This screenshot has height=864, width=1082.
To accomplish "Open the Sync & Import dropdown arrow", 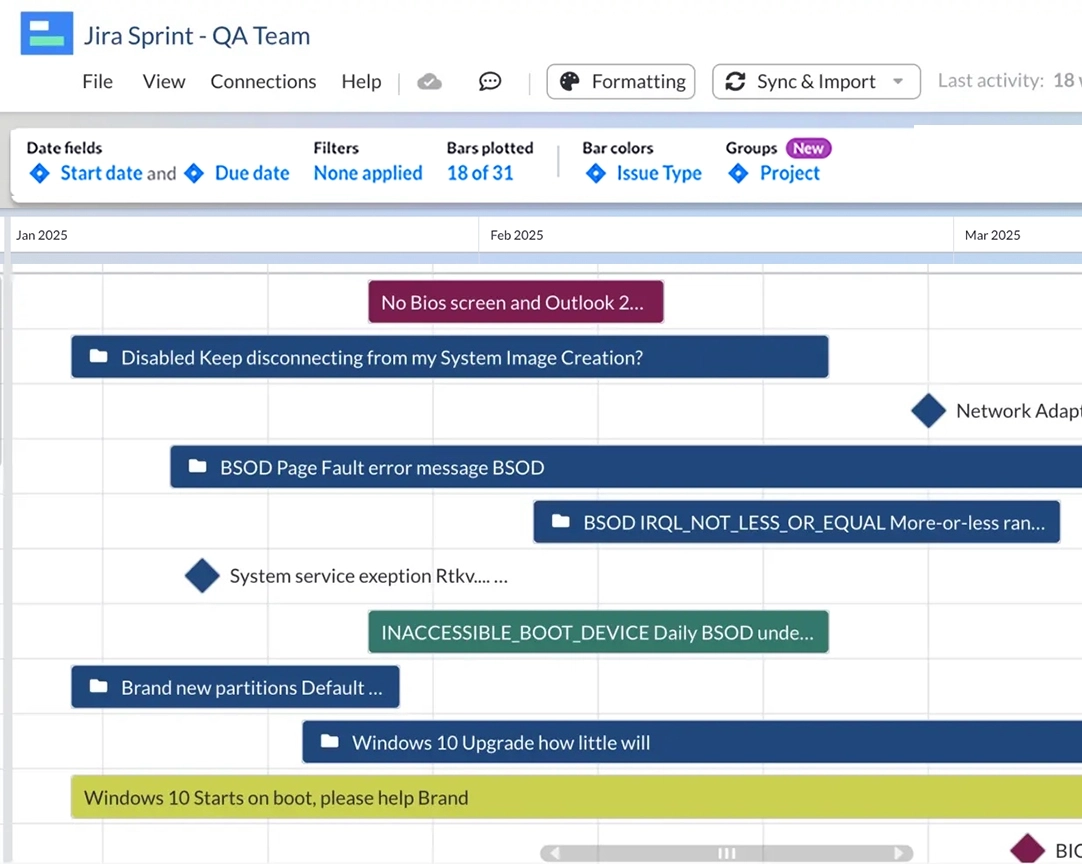I will click(x=897, y=81).
